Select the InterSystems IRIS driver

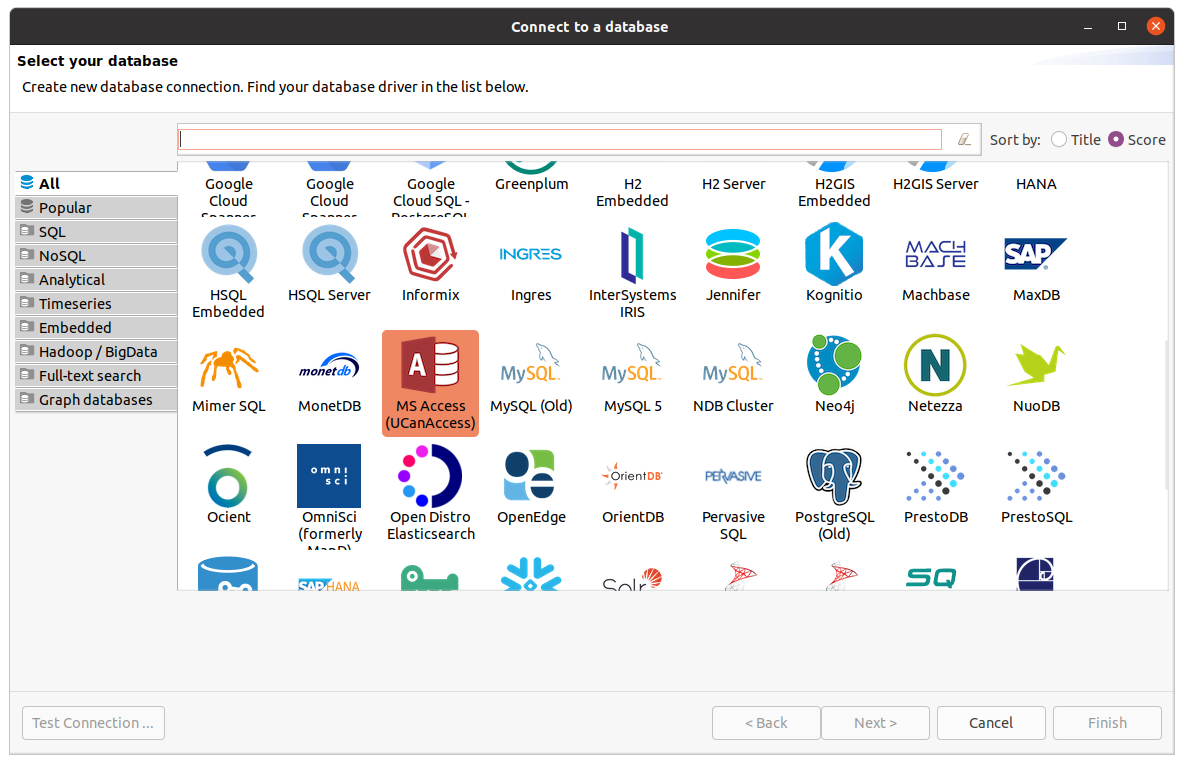pos(632,254)
